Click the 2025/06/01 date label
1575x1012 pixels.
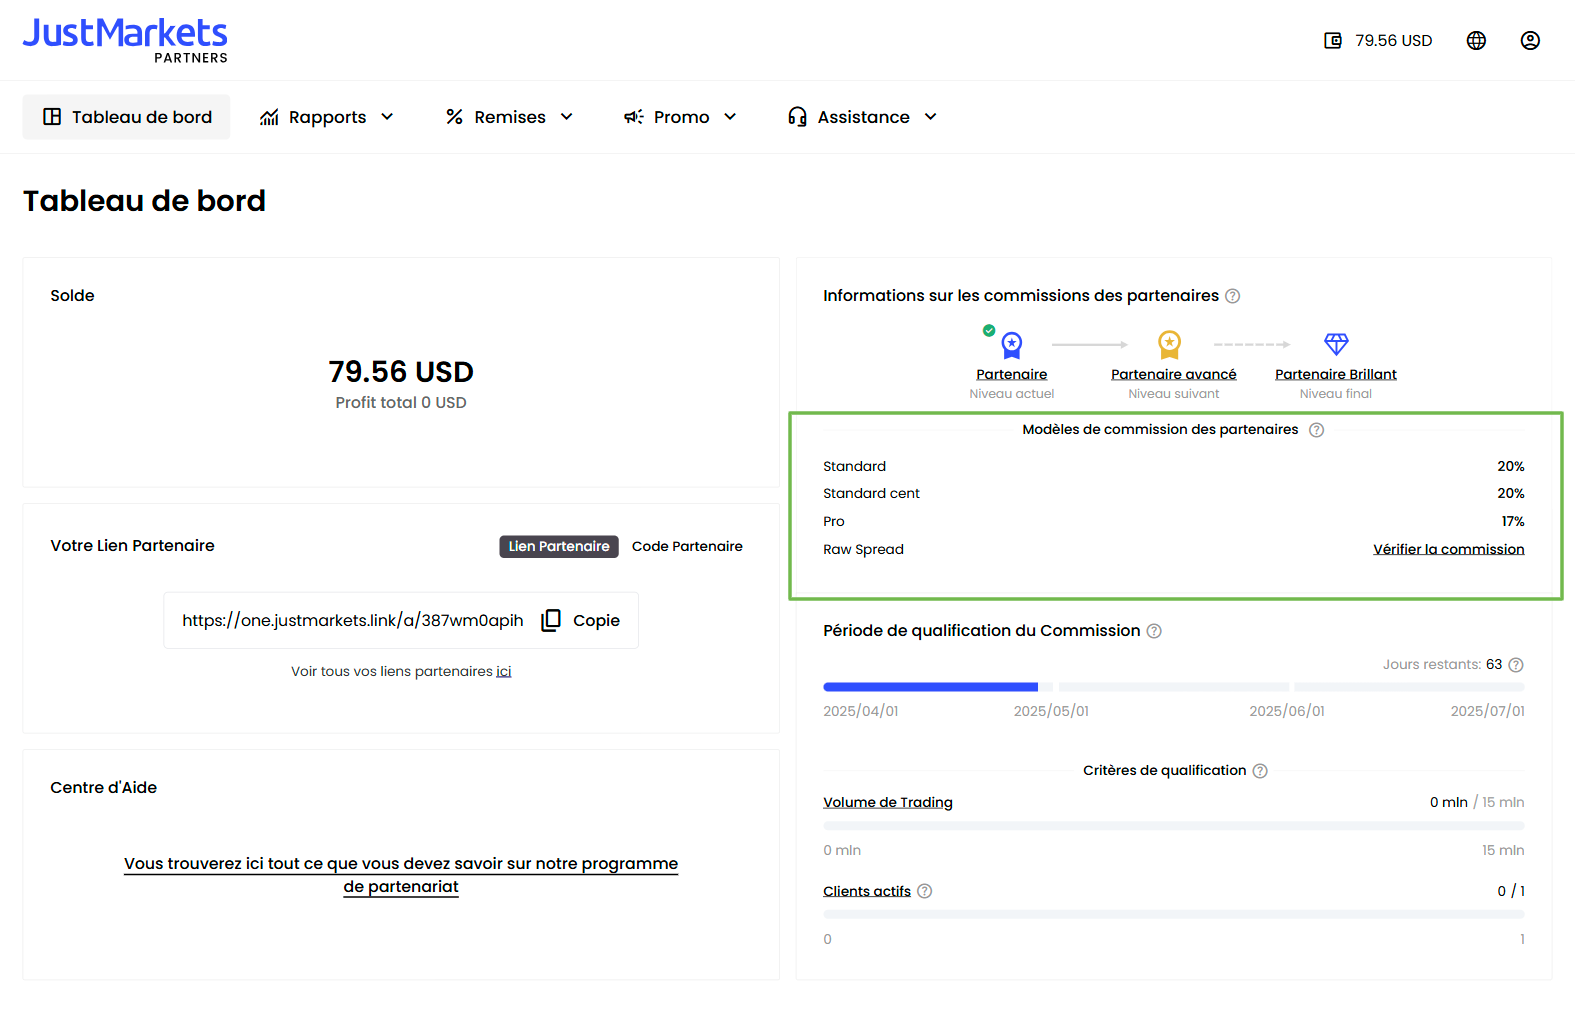click(1287, 711)
